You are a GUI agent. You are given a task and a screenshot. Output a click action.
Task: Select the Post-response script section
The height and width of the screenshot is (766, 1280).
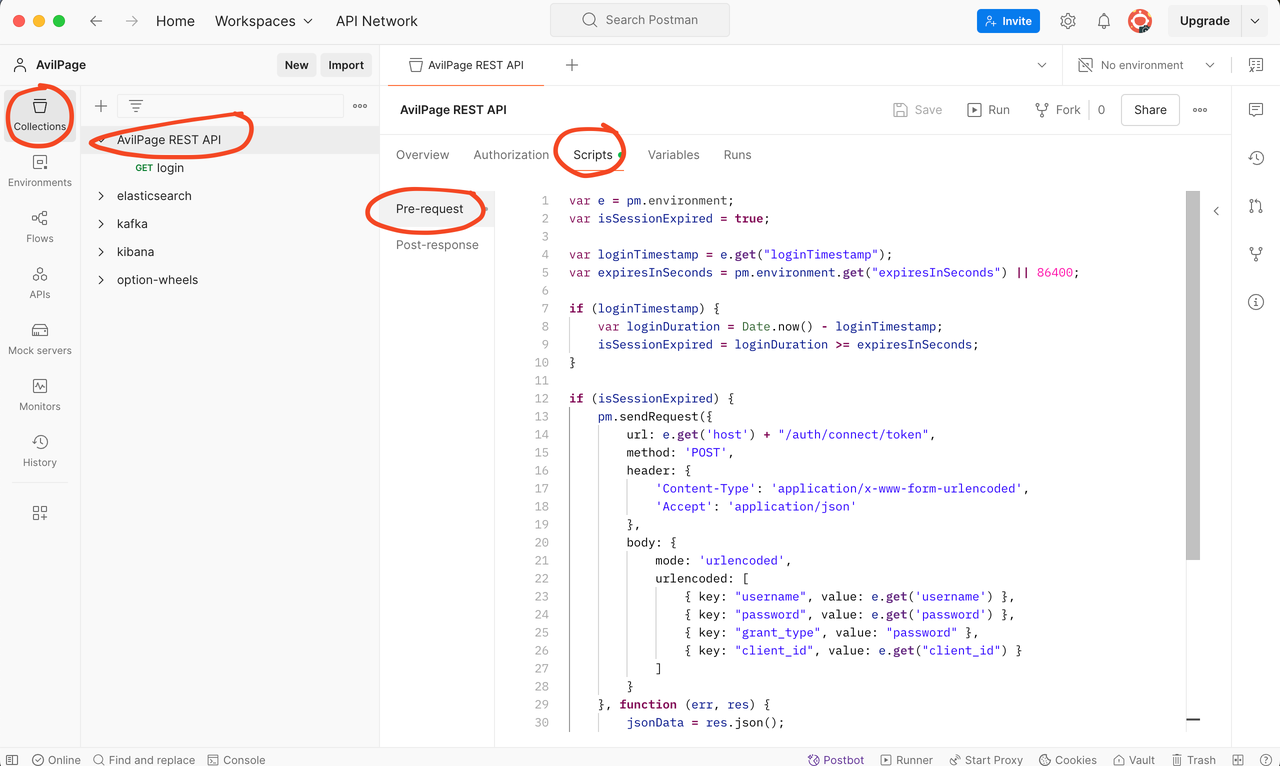[437, 245]
